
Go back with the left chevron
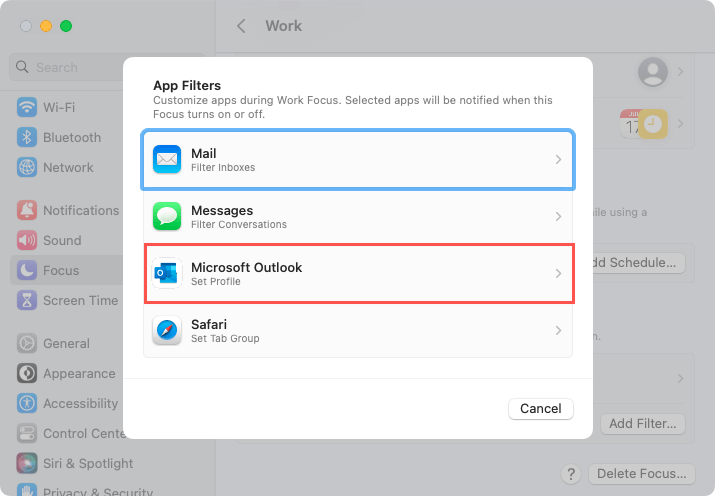pos(241,26)
